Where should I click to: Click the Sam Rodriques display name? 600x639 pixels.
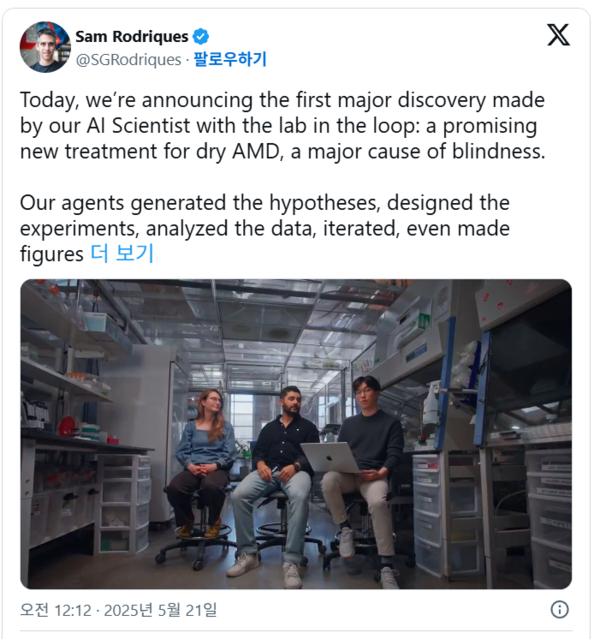point(131,37)
